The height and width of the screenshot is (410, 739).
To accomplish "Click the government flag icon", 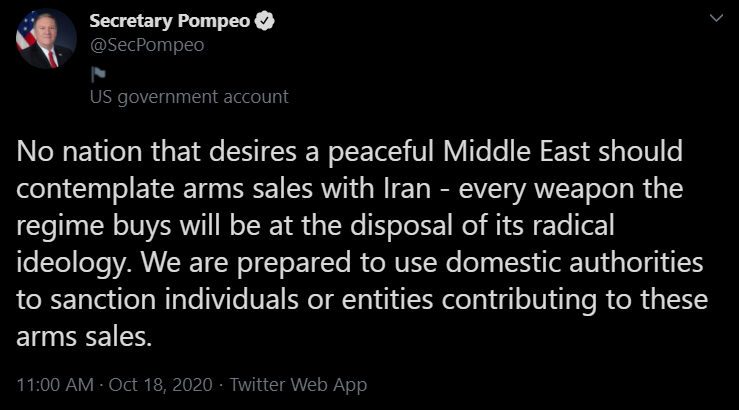I will pyautogui.click(x=98, y=73).
